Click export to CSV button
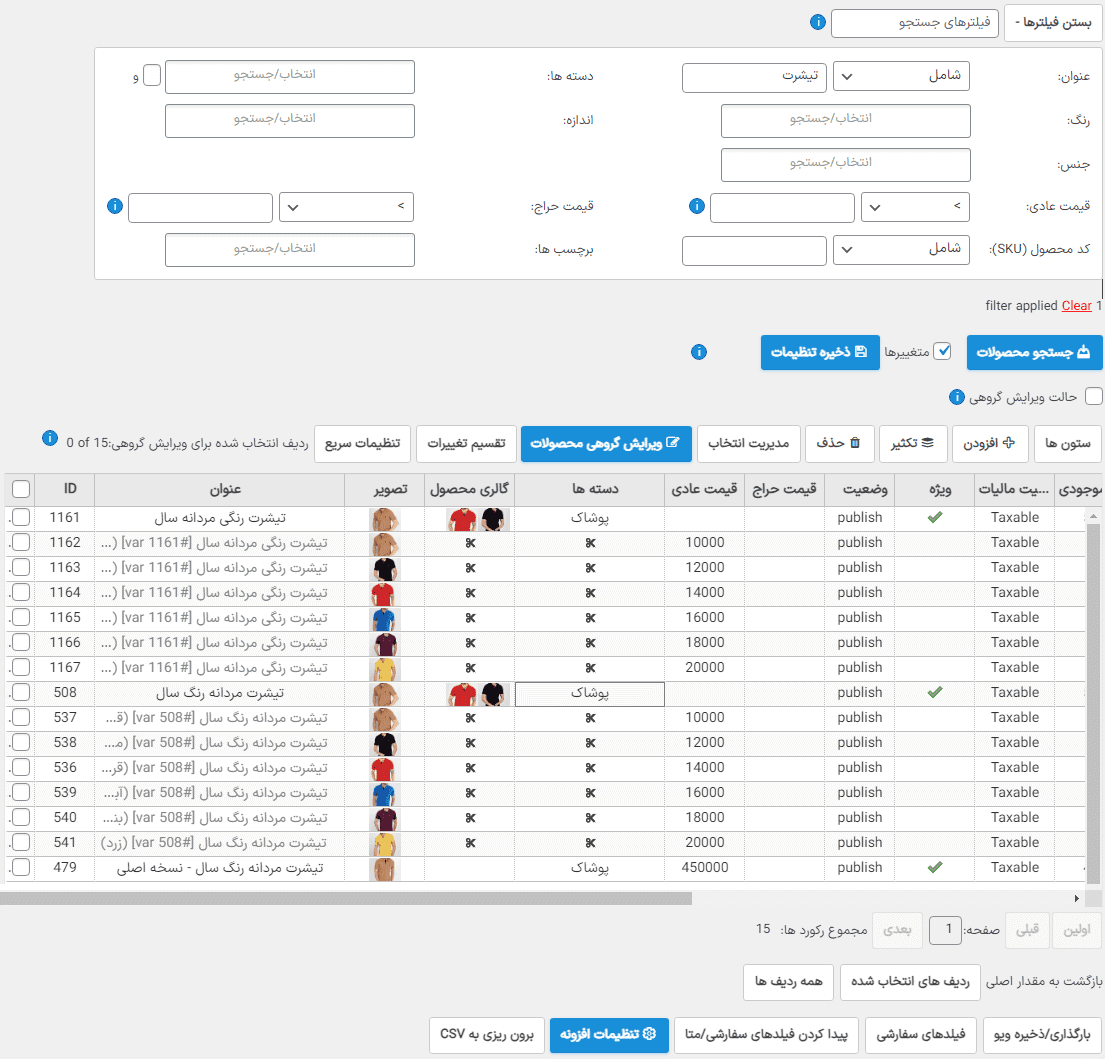 coord(487,1034)
